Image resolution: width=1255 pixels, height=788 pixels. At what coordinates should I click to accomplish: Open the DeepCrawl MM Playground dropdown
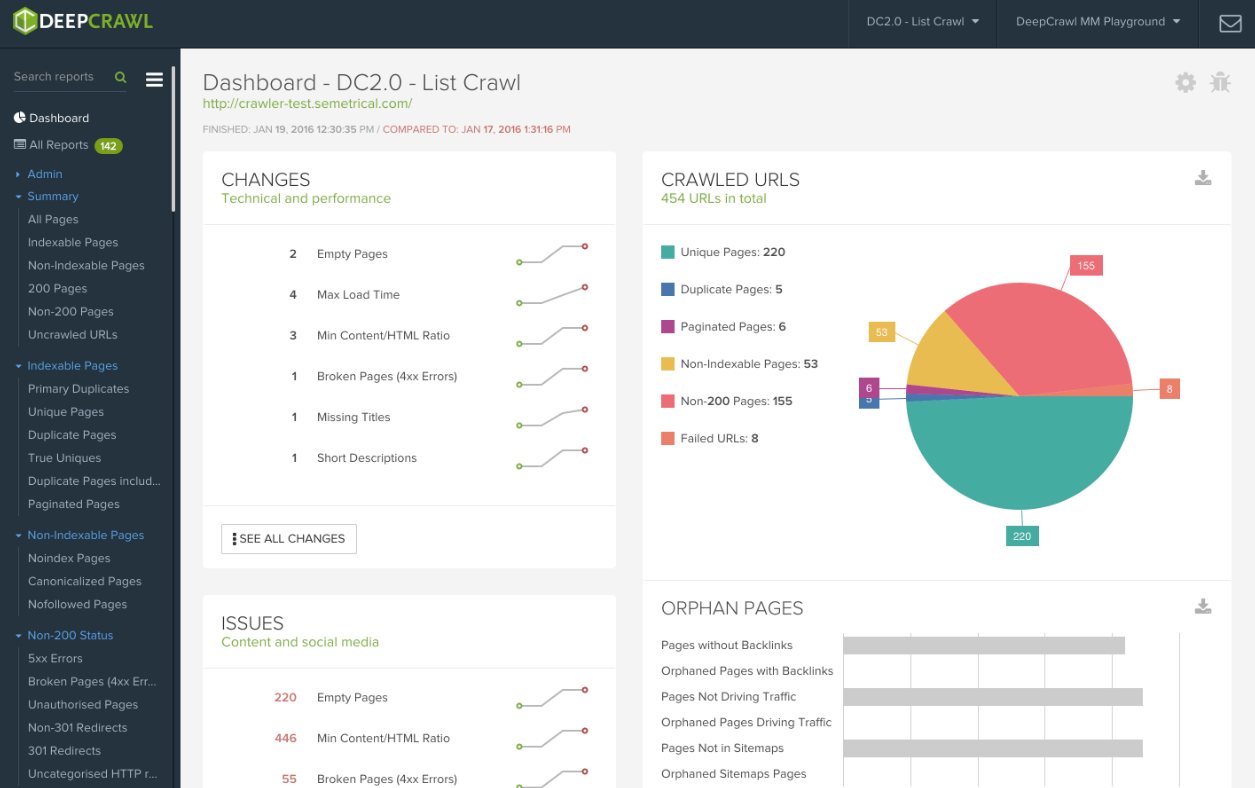1098,22
